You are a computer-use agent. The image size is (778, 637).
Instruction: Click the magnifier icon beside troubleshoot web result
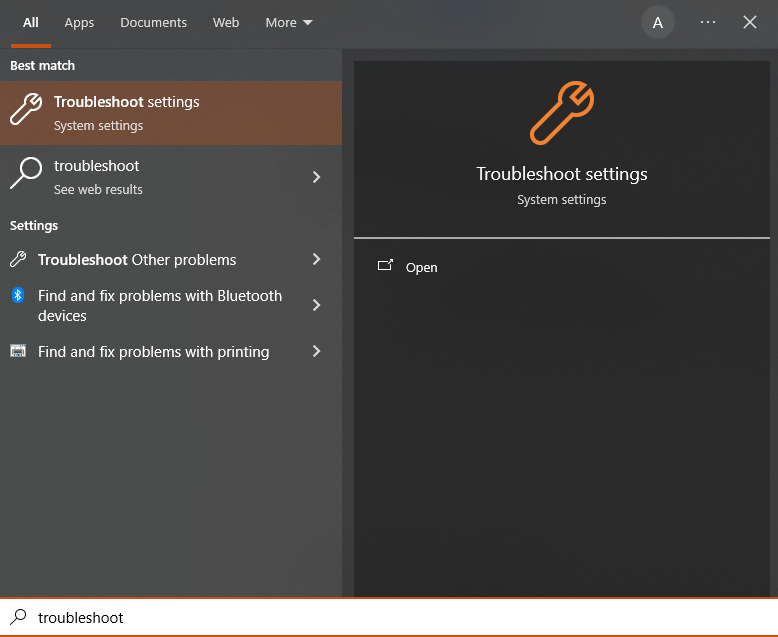26,173
